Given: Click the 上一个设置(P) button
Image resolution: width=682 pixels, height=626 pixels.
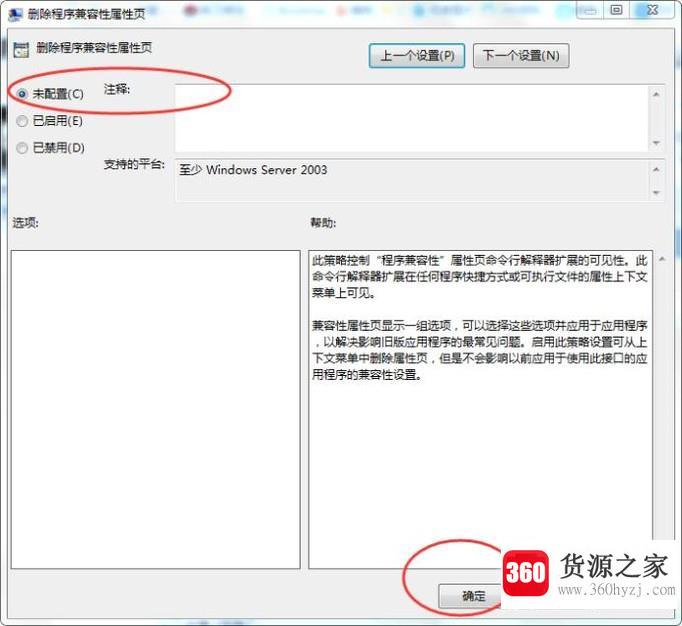Looking at the screenshot, I should click(x=417, y=56).
